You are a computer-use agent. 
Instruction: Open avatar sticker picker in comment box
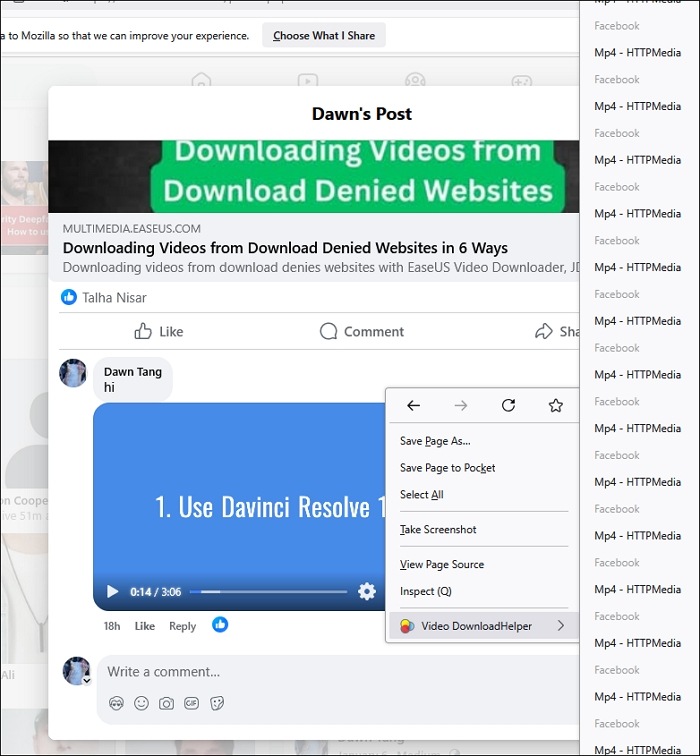click(116, 703)
